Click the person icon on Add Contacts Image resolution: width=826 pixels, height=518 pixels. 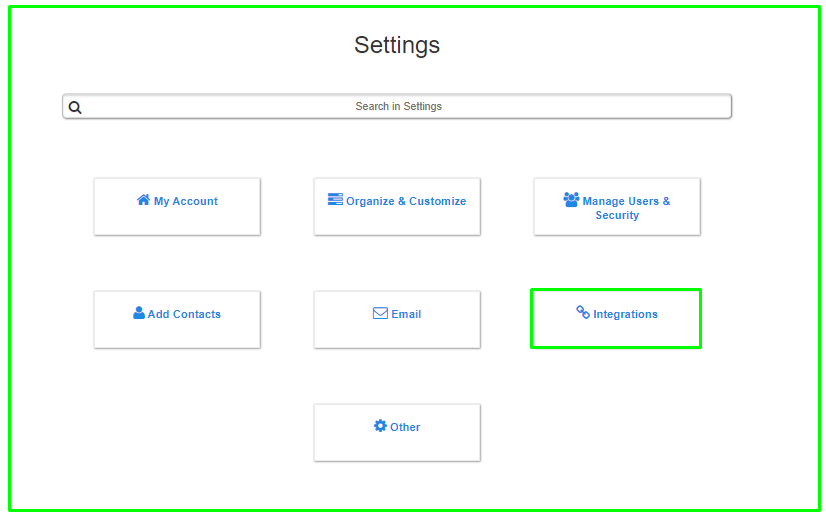tap(139, 313)
